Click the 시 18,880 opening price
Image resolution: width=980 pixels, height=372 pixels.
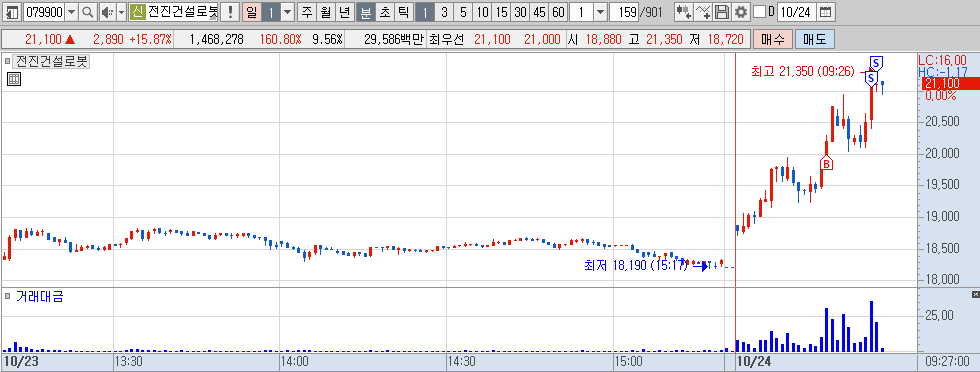coord(595,39)
